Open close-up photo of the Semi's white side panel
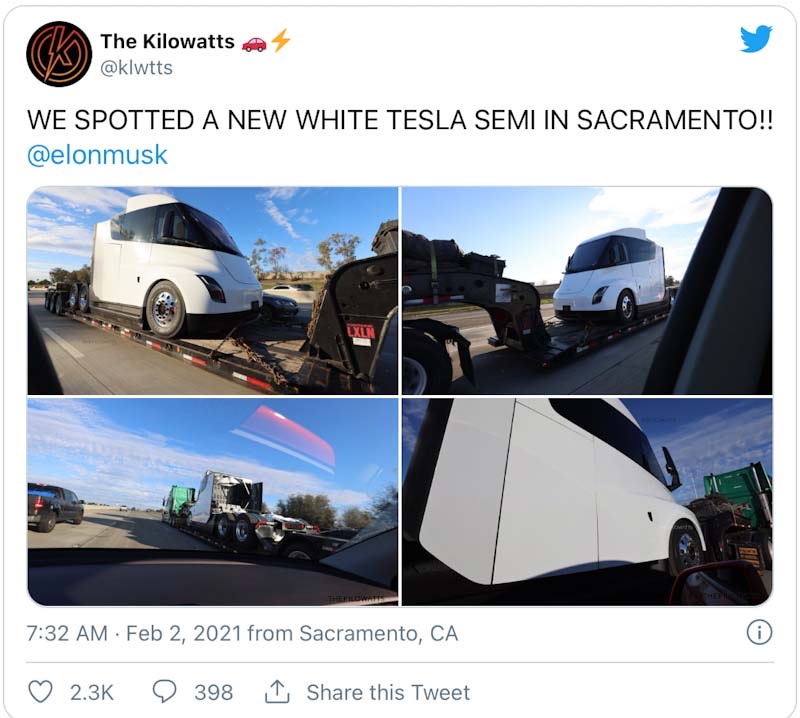 coord(587,502)
